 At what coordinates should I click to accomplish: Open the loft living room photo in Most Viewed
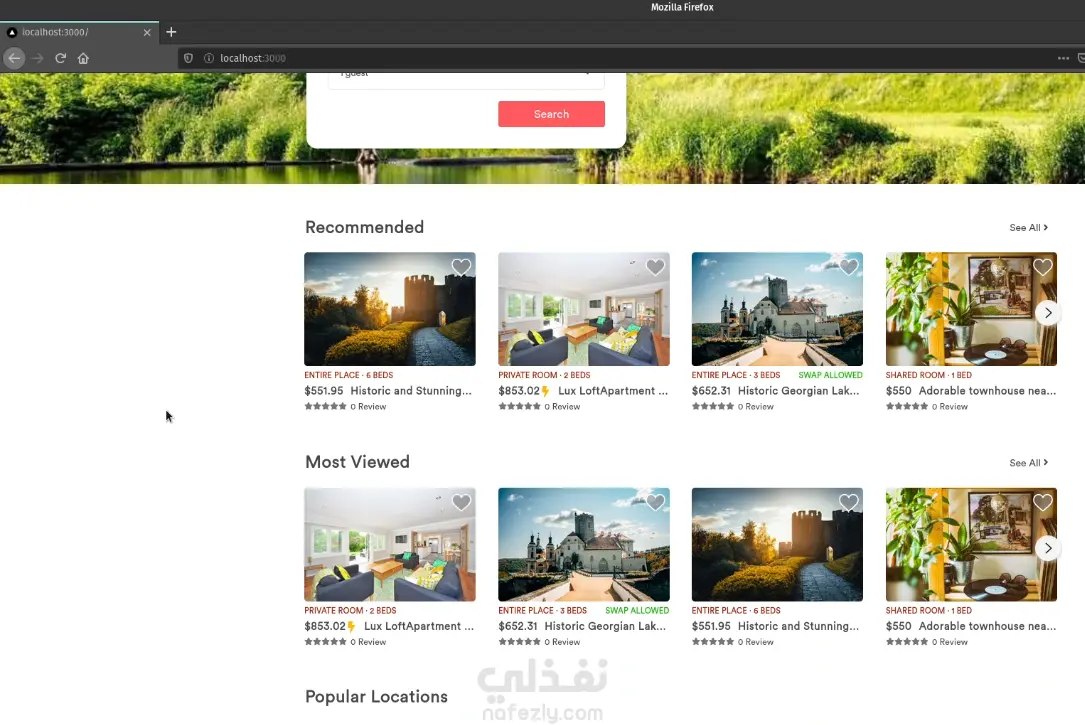coord(390,544)
